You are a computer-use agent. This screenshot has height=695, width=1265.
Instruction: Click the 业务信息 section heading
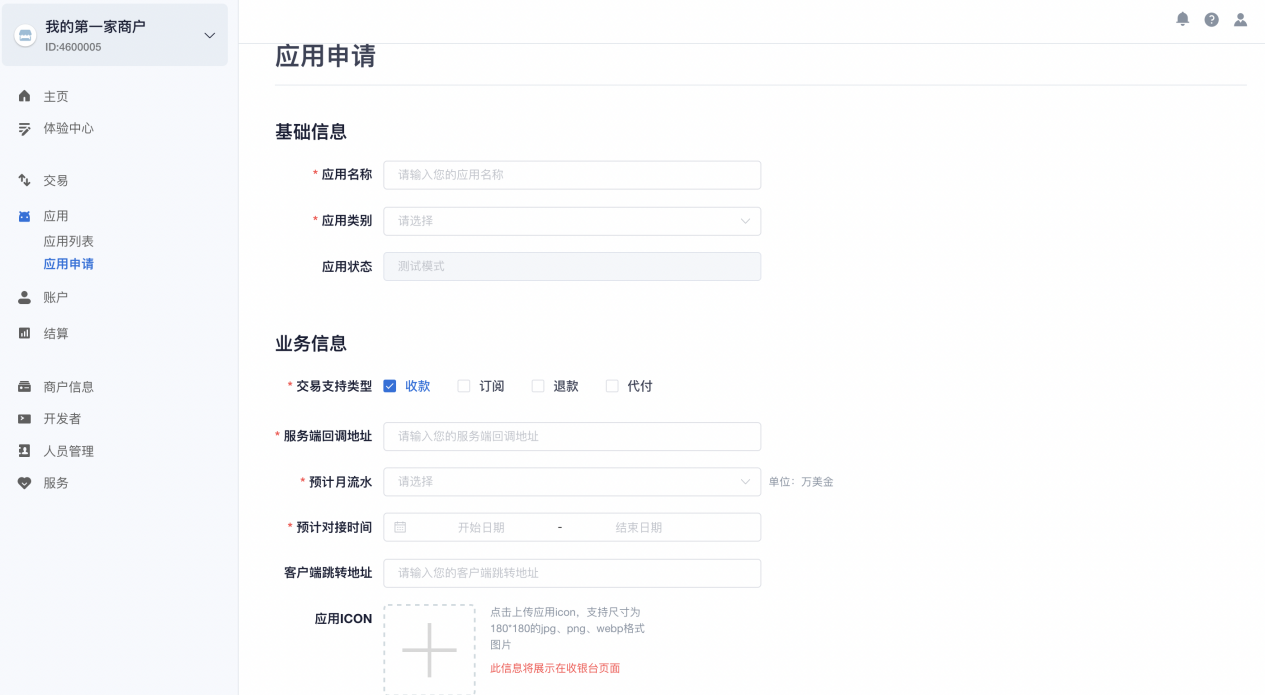(x=311, y=344)
